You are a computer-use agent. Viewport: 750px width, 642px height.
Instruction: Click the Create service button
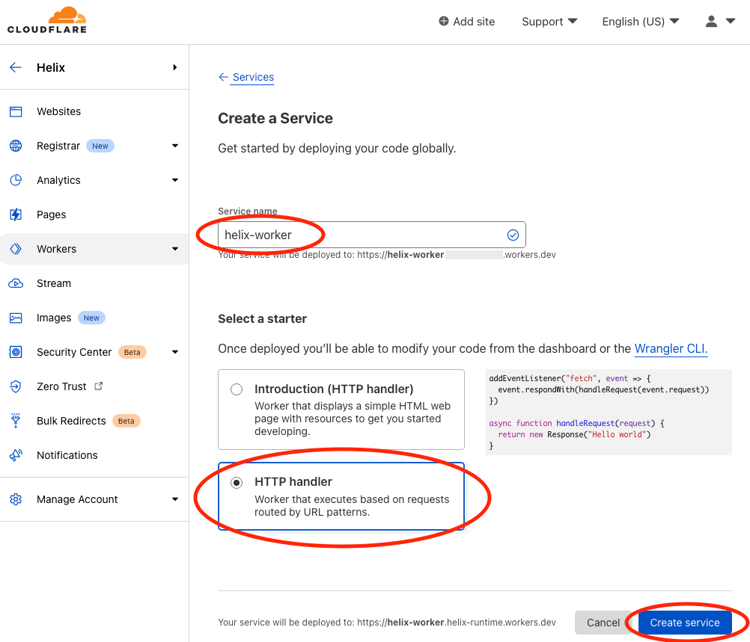684,622
